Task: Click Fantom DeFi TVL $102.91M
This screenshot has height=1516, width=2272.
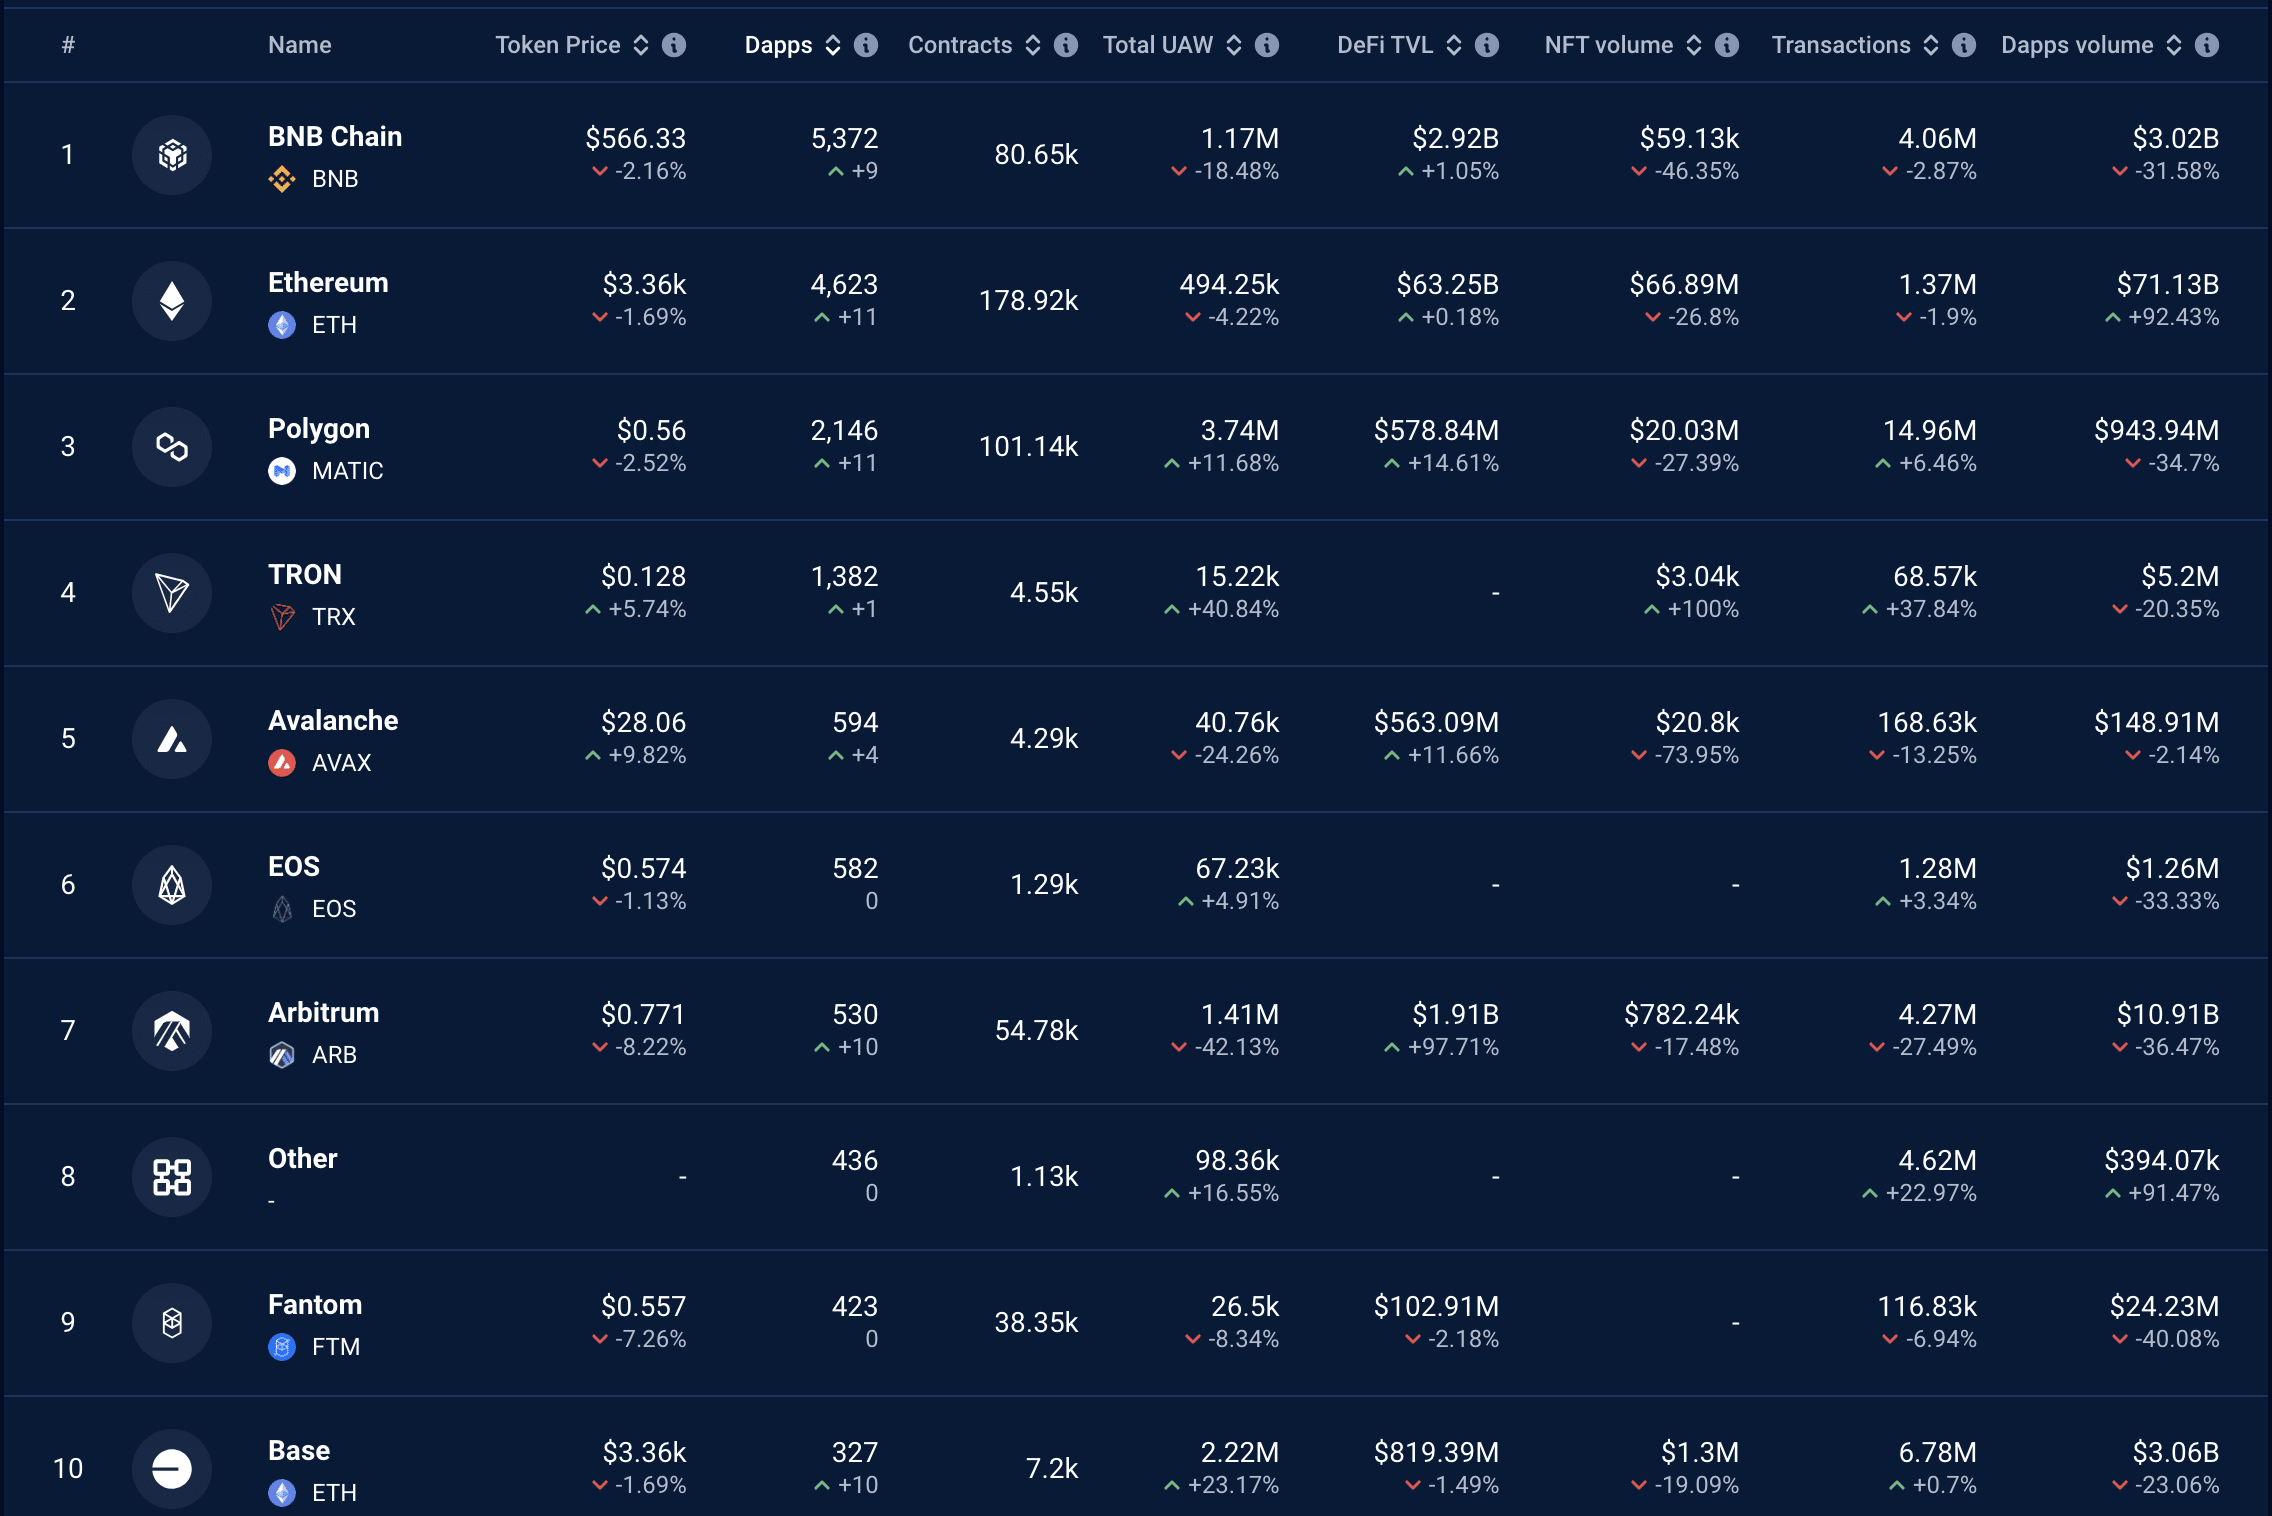Action: point(1436,1307)
